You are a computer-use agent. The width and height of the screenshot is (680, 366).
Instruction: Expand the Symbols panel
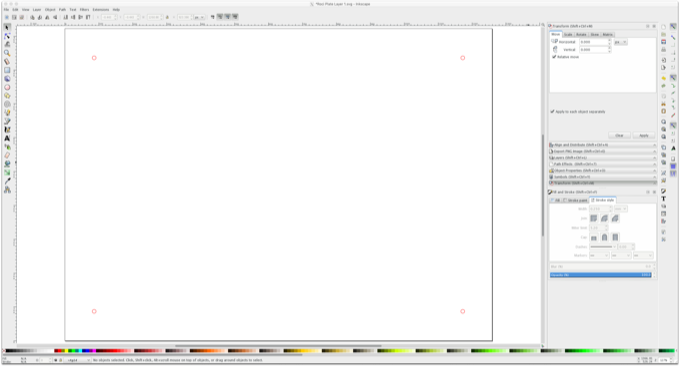pos(602,177)
